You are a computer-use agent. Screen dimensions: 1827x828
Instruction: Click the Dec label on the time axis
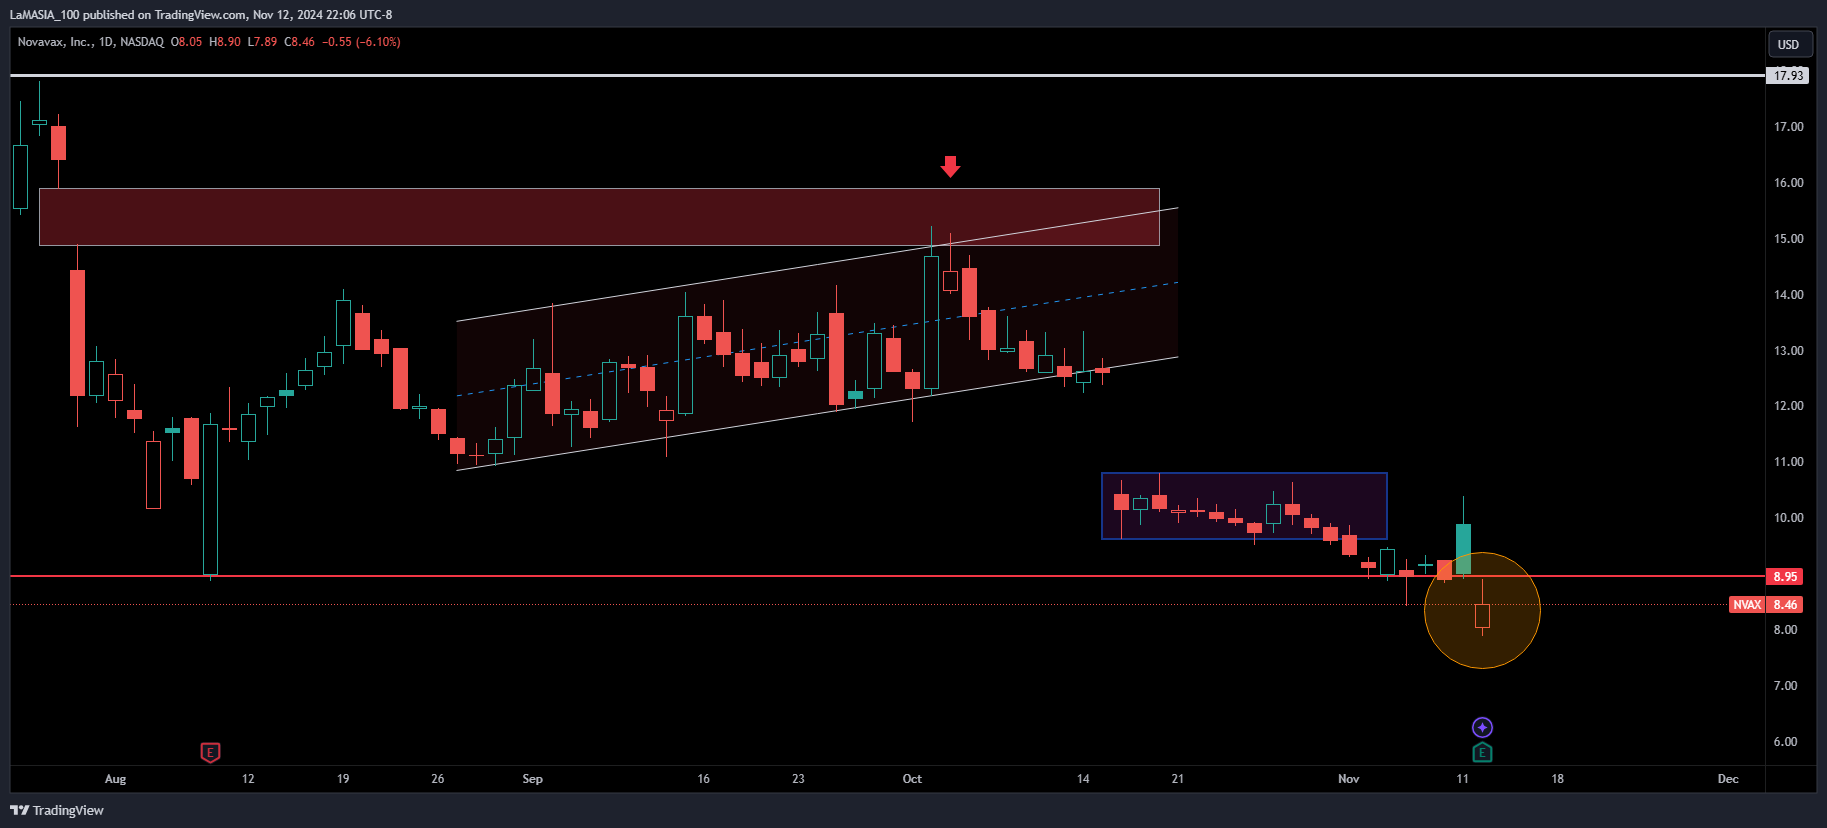1728,779
